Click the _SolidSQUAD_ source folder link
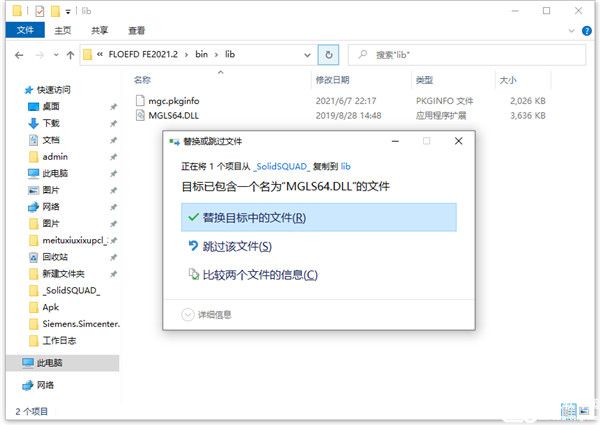The width and height of the screenshot is (600, 425). tap(281, 163)
